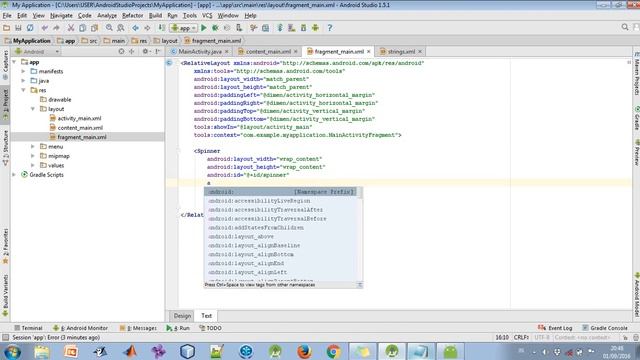Click the Help question mark icon
This screenshot has height=360, width=640.
330,28
